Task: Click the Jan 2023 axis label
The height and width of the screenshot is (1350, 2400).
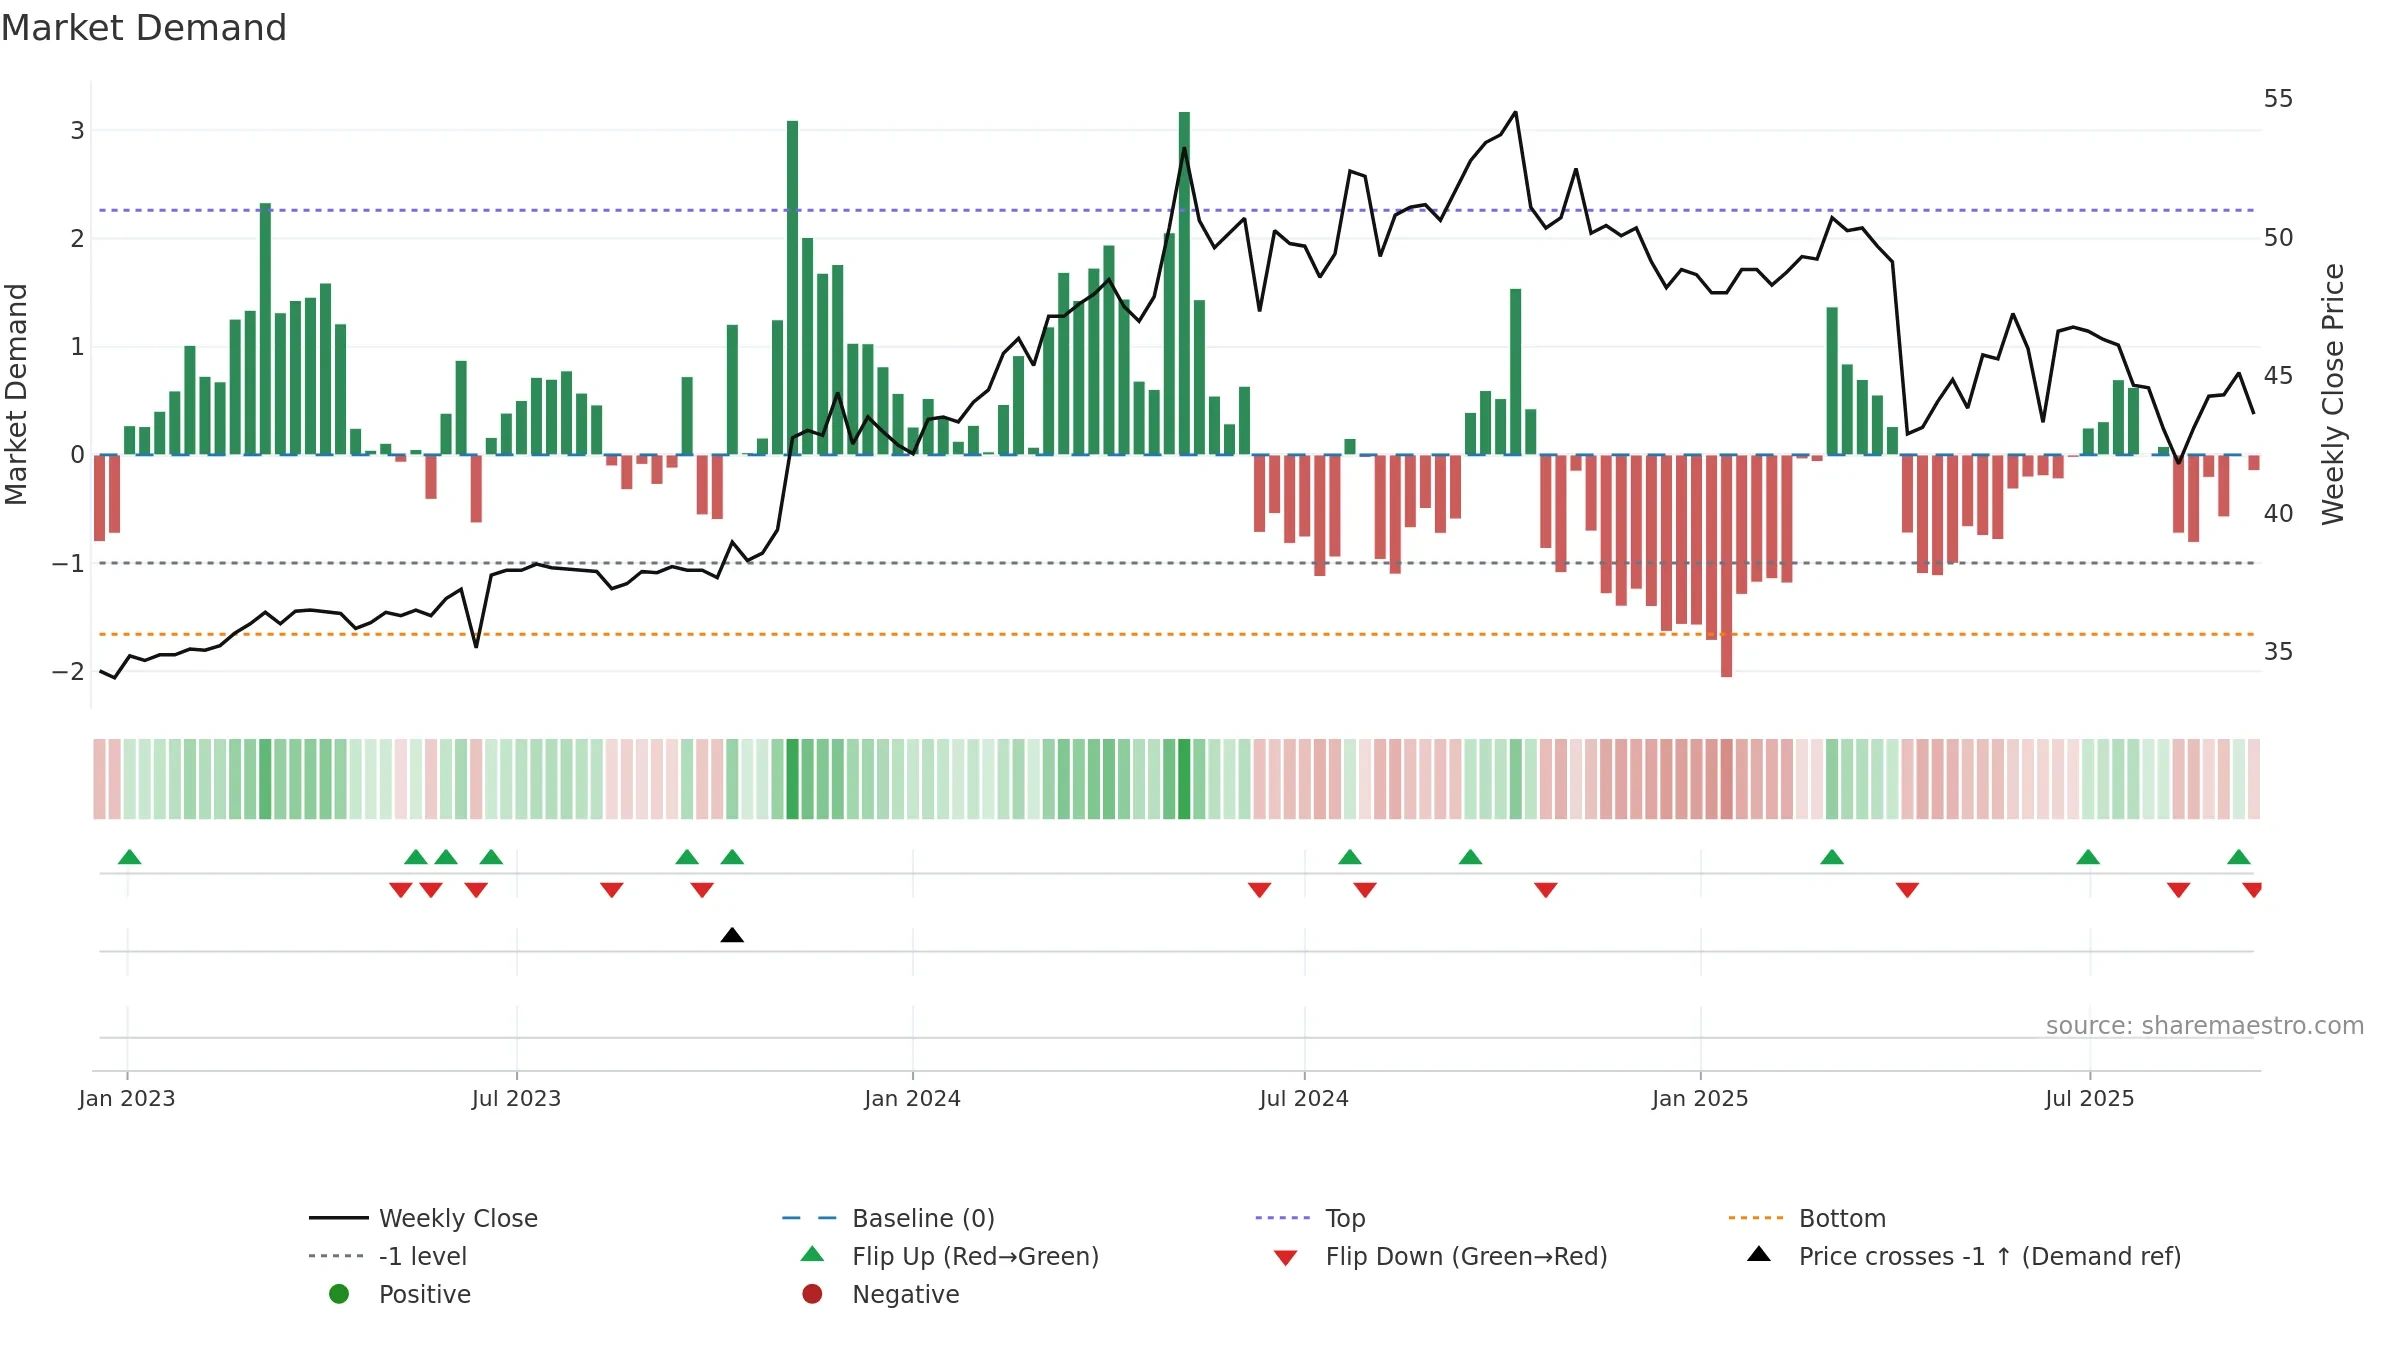Action: pos(127,1098)
